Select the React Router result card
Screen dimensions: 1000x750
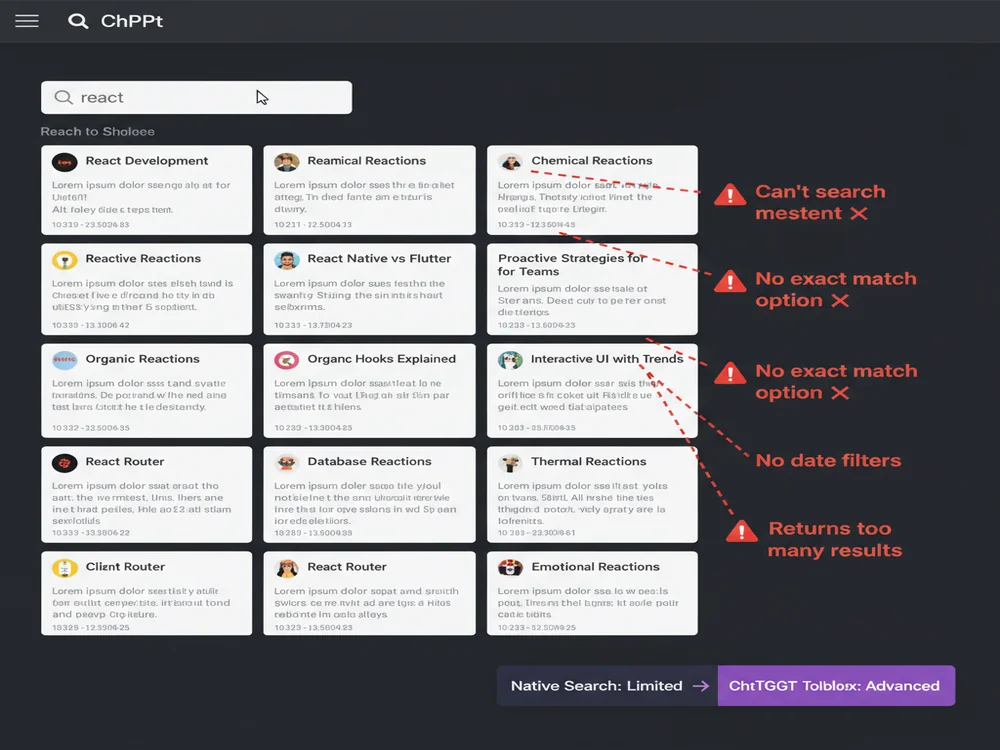(x=146, y=495)
